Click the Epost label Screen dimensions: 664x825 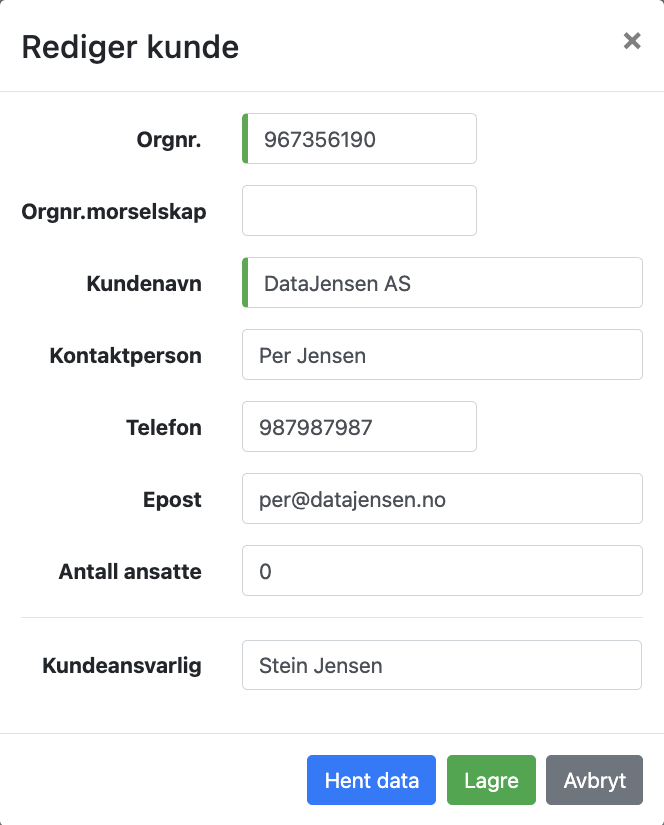coord(172,500)
